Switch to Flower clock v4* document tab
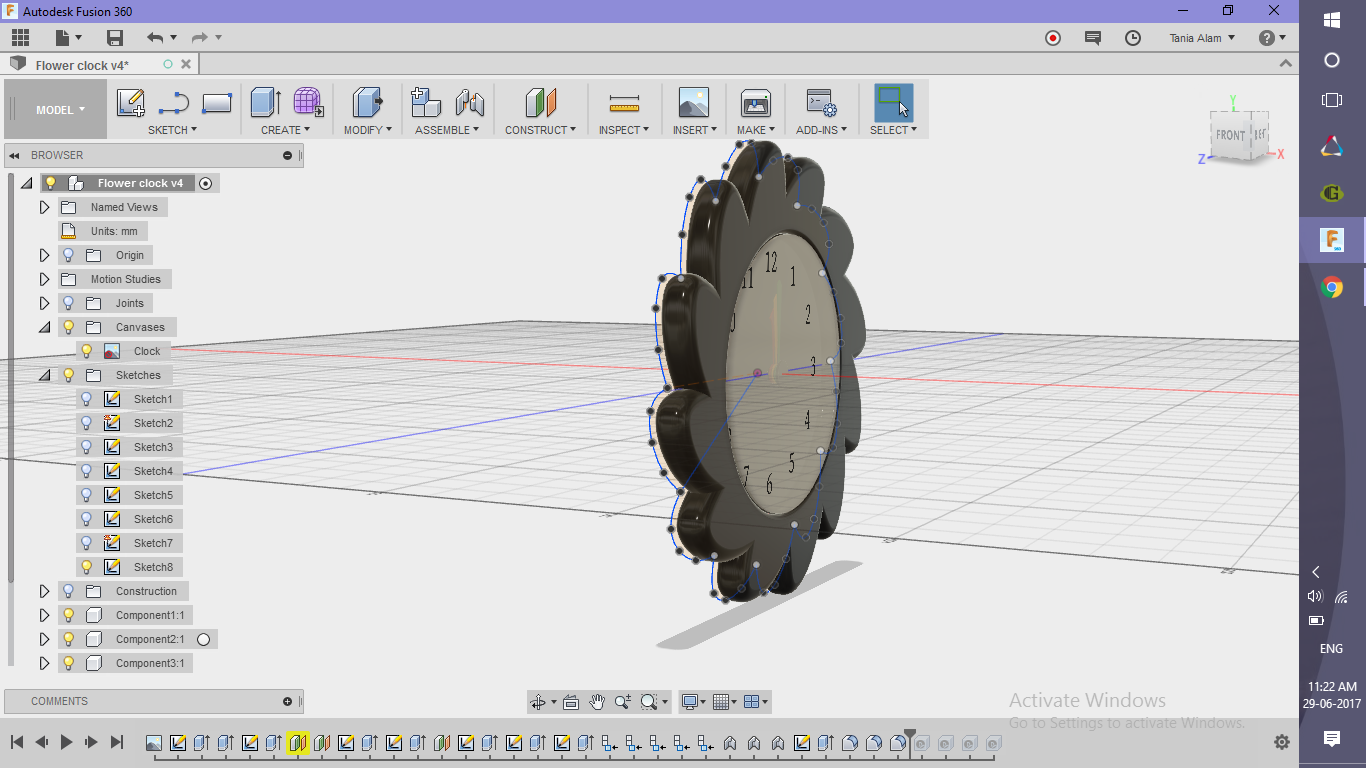The width and height of the screenshot is (1366, 768). click(x=82, y=65)
